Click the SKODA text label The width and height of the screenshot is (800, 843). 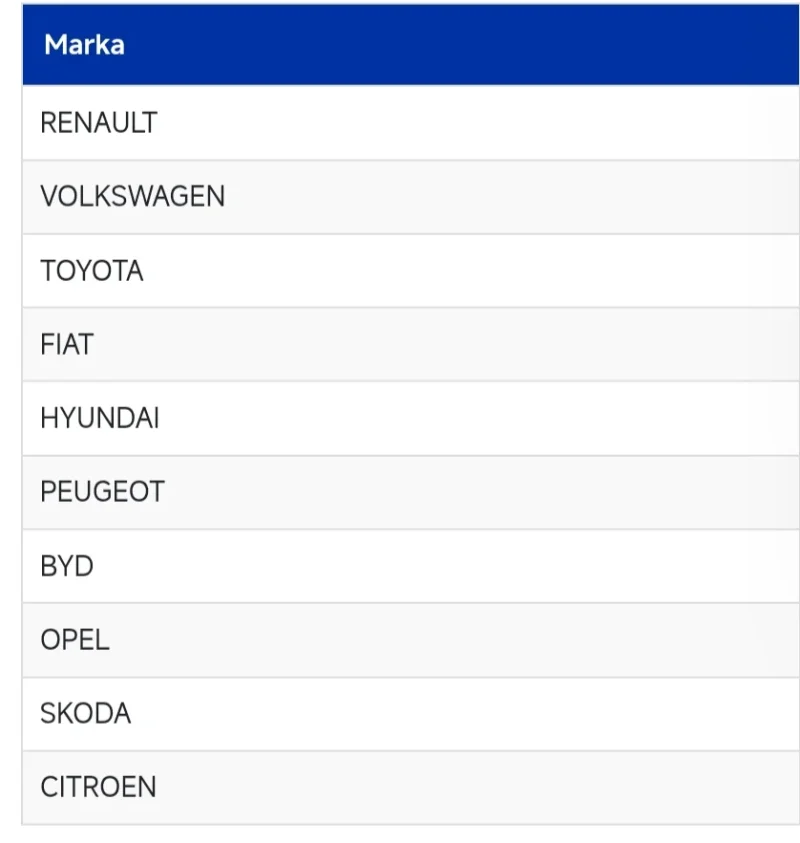tap(86, 715)
